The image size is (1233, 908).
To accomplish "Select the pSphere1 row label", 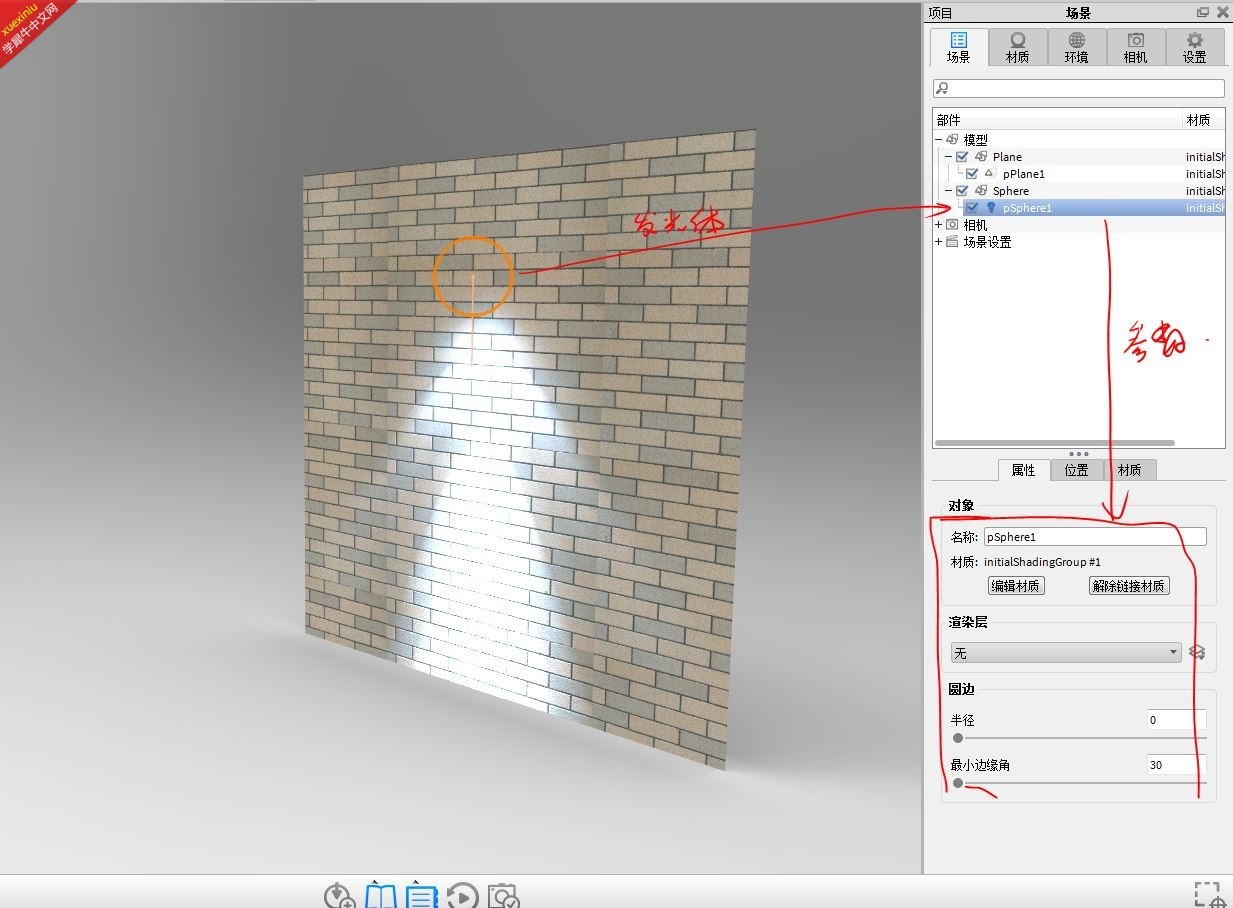I will pyautogui.click(x=1027, y=208).
